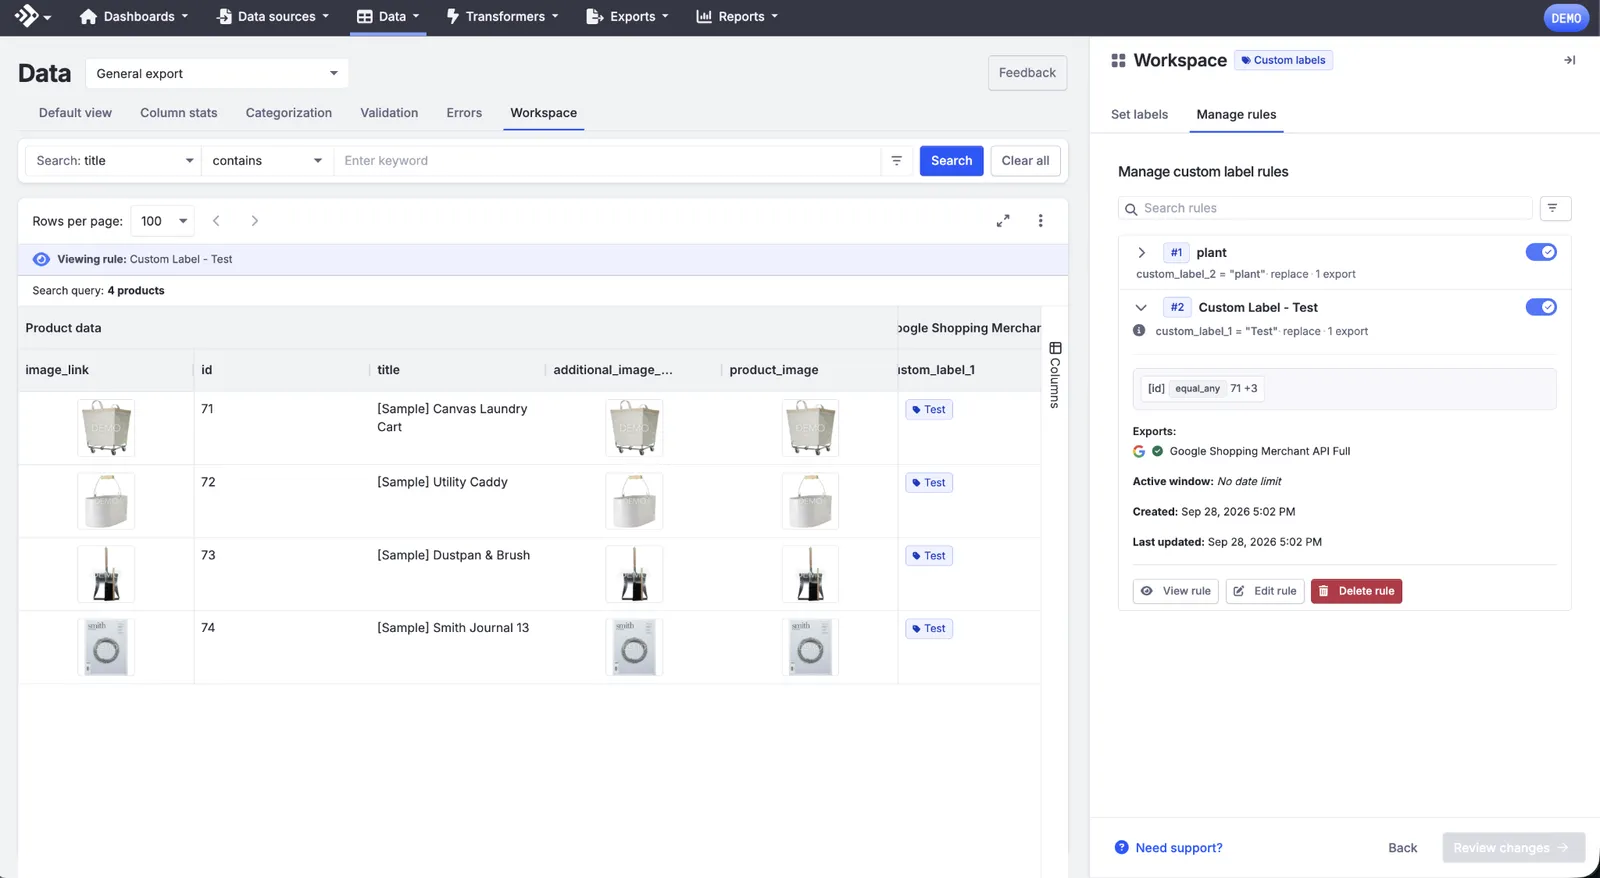Change rows per page dropdown
Screen dimensions: 1600x878
click(x=163, y=221)
